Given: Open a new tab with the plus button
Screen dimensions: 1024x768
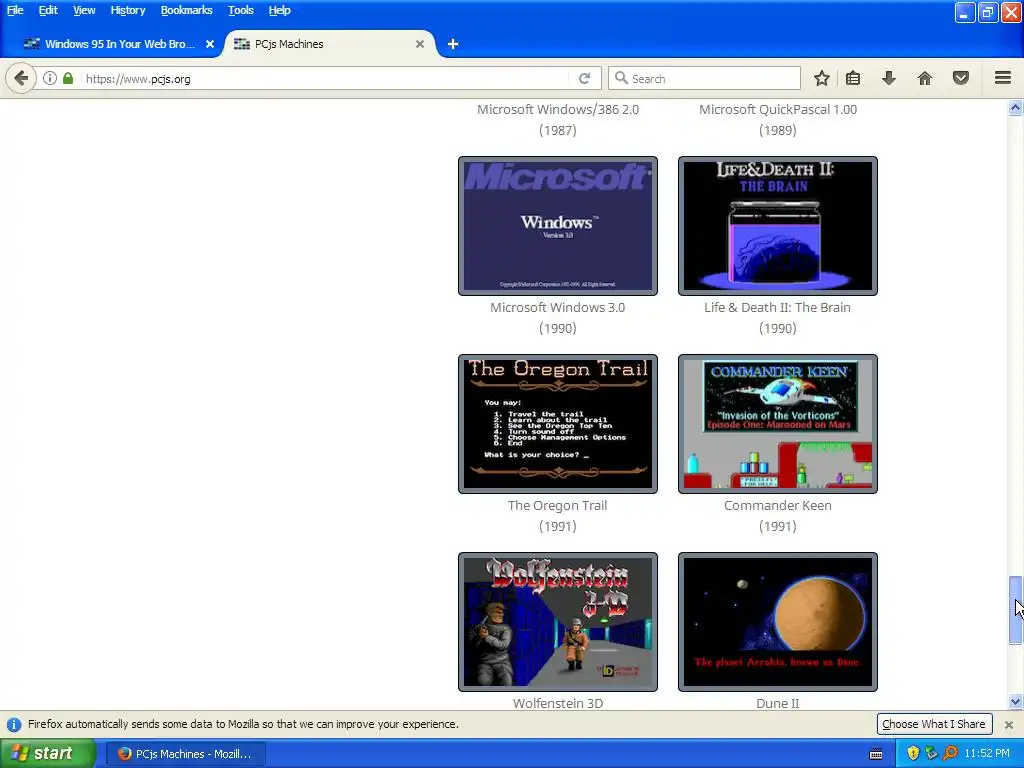Looking at the screenshot, I should [x=453, y=44].
